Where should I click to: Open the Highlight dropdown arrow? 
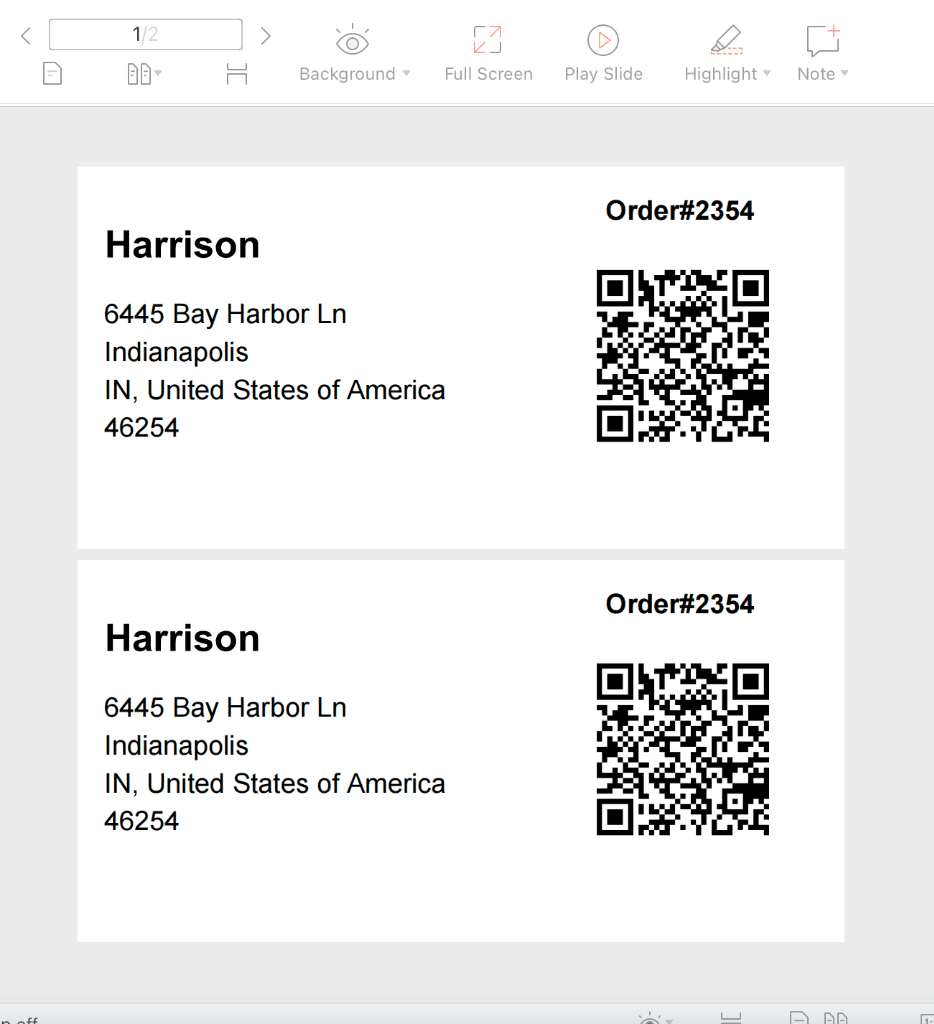pyautogui.click(x=767, y=73)
